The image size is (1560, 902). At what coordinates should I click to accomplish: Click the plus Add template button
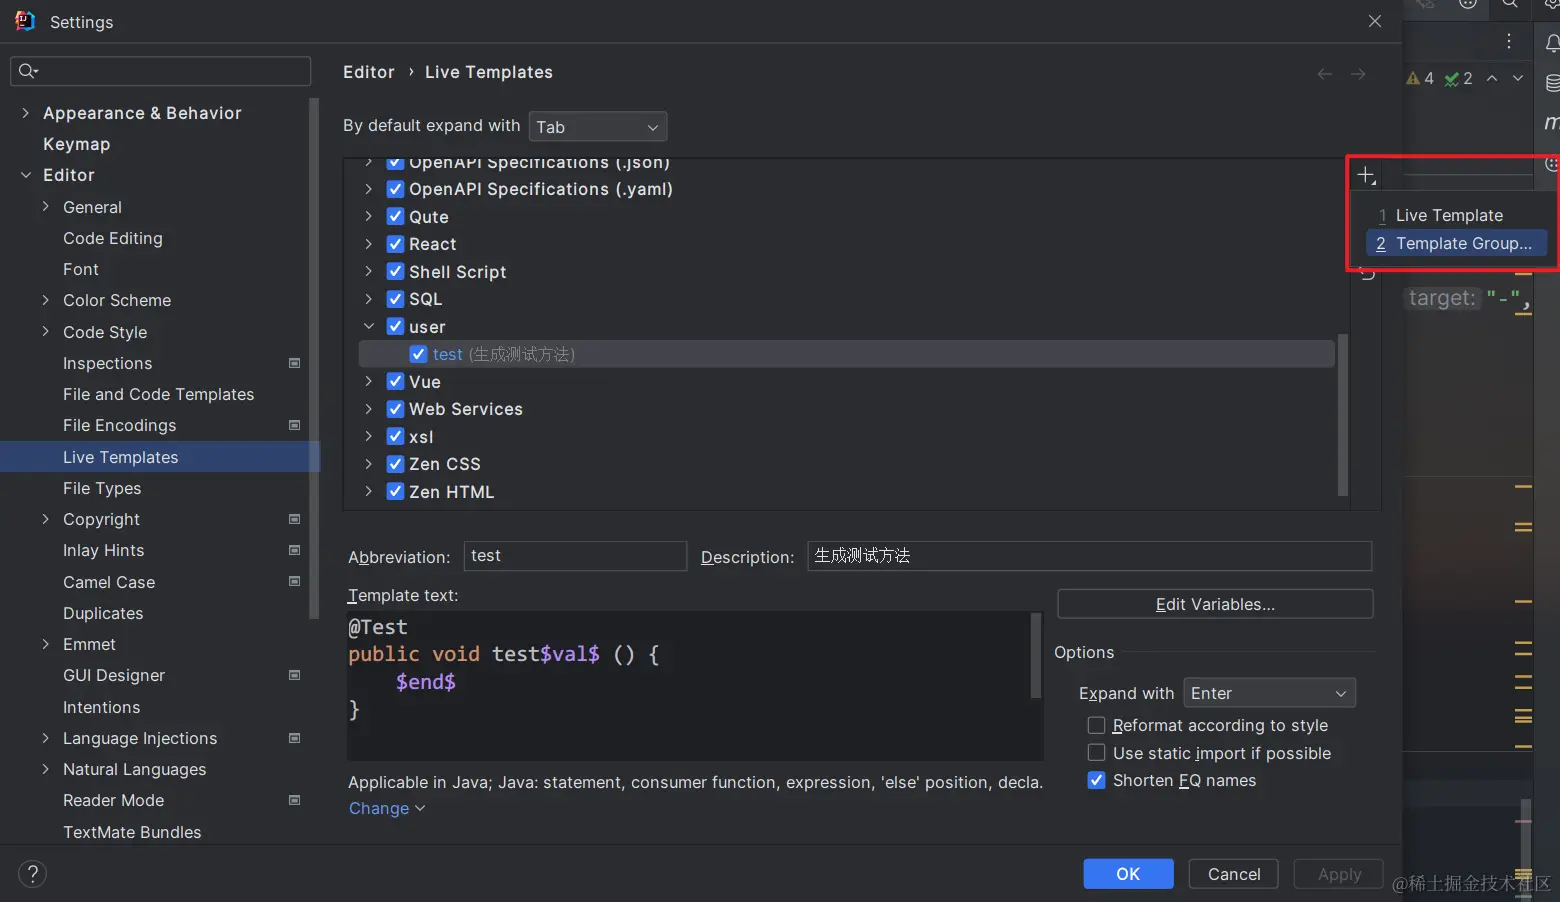coord(1366,175)
